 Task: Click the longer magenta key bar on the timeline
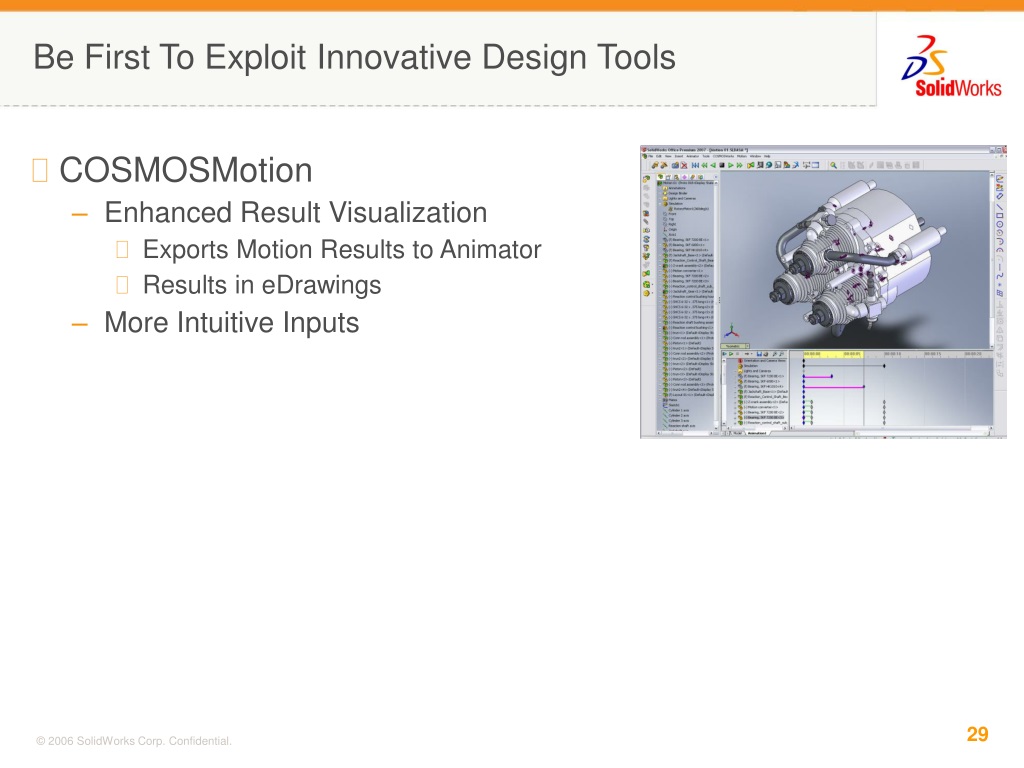(x=834, y=387)
